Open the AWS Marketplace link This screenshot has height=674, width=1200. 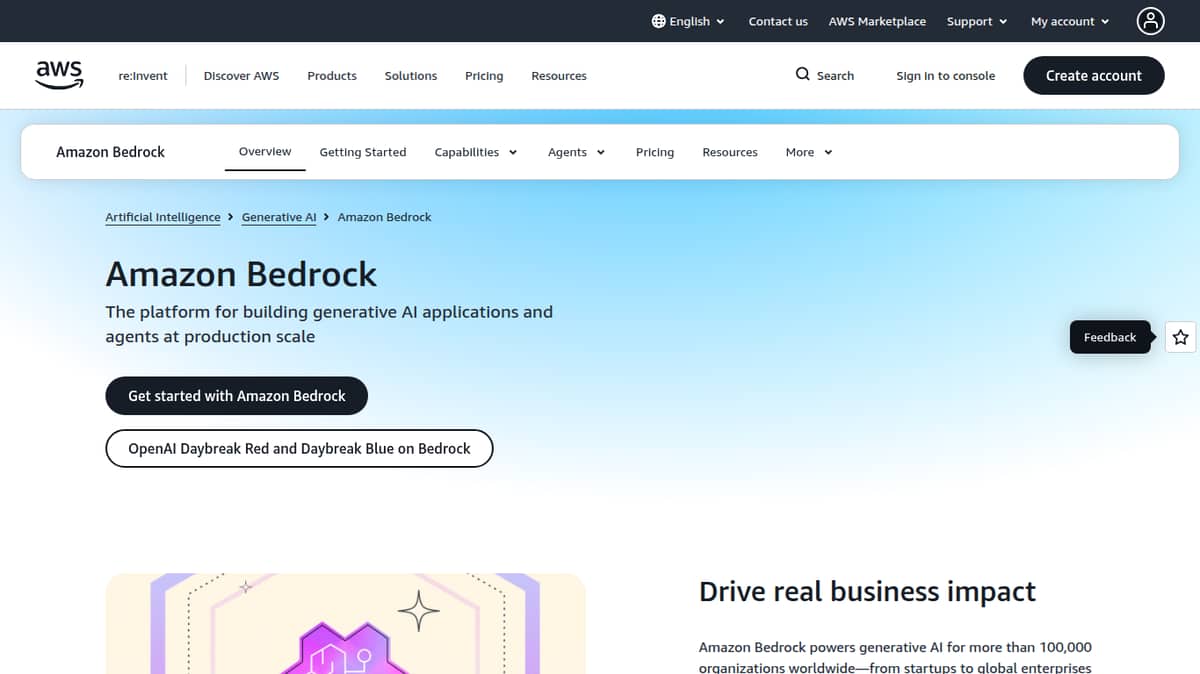pos(877,21)
